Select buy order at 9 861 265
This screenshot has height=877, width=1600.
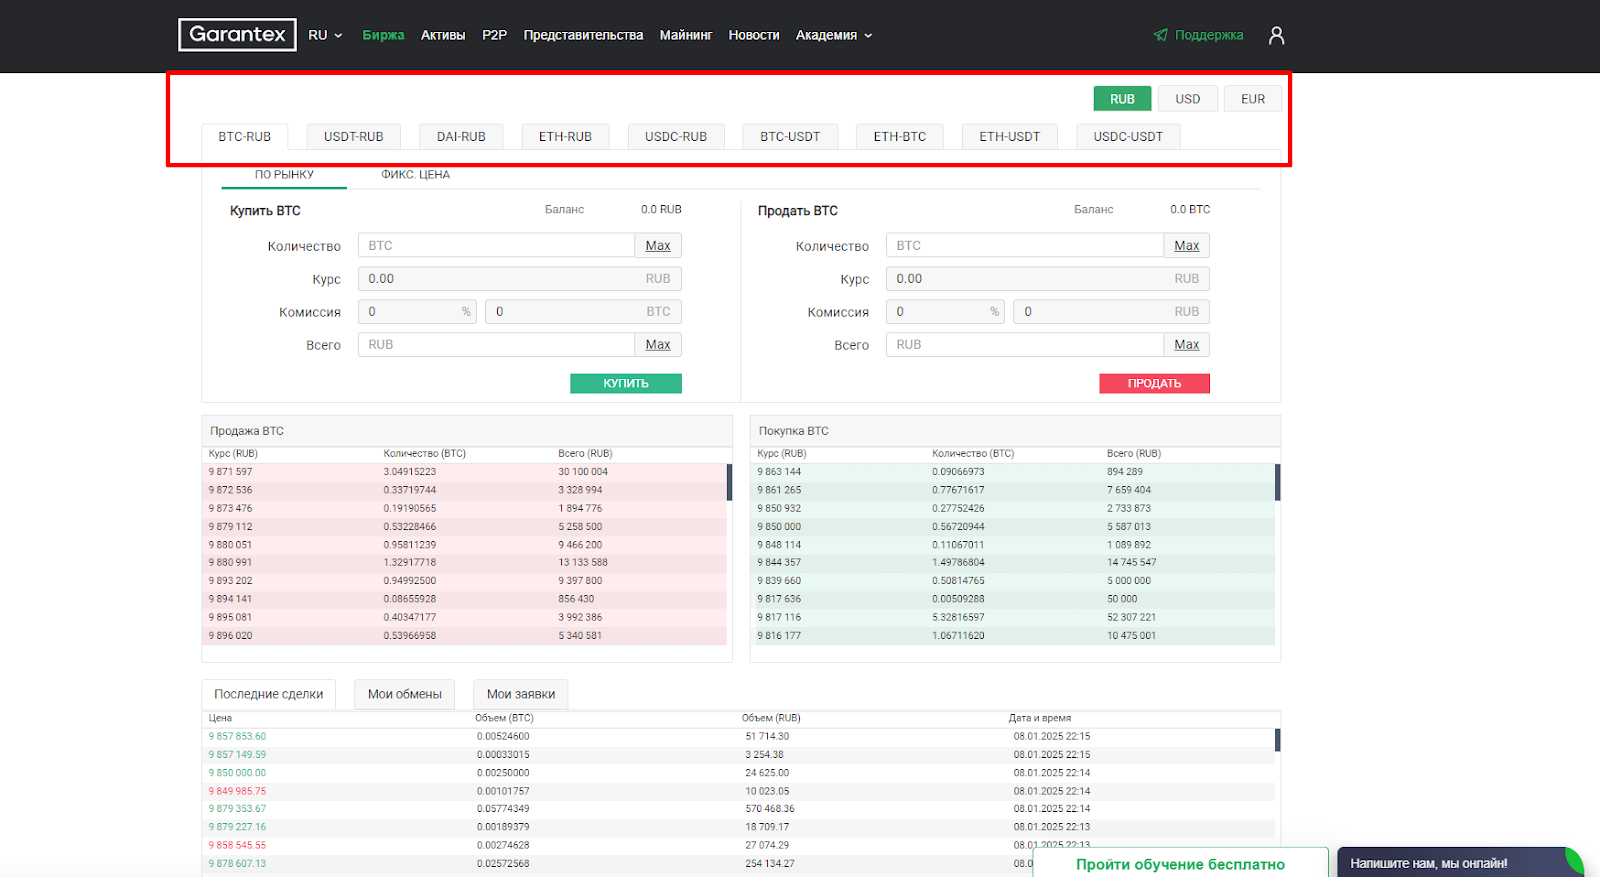point(1013,490)
